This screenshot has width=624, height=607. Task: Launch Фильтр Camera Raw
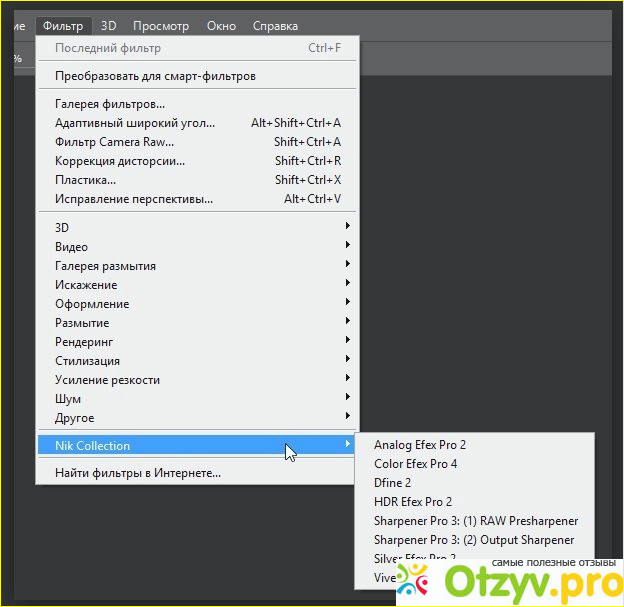[114, 142]
